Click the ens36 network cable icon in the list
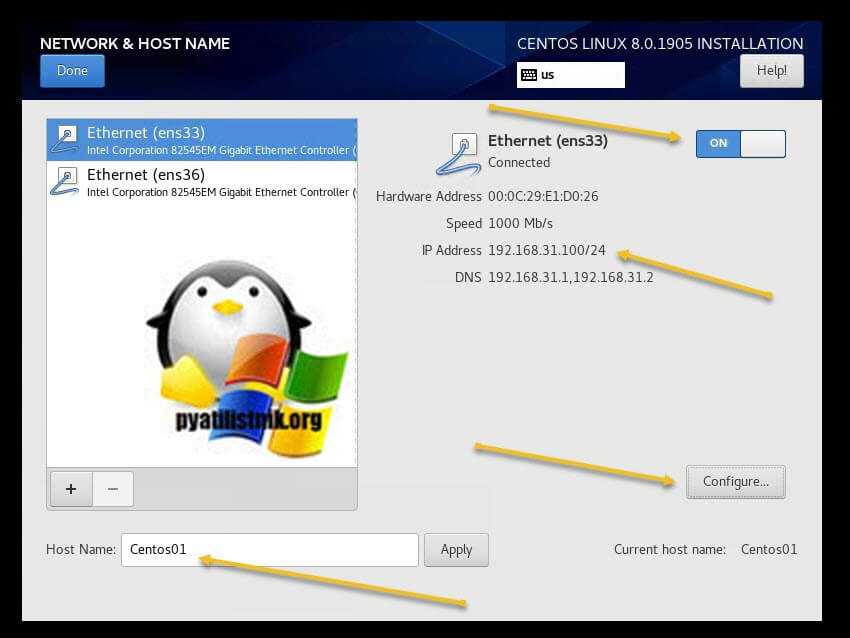This screenshot has height=638, width=850. 65,182
